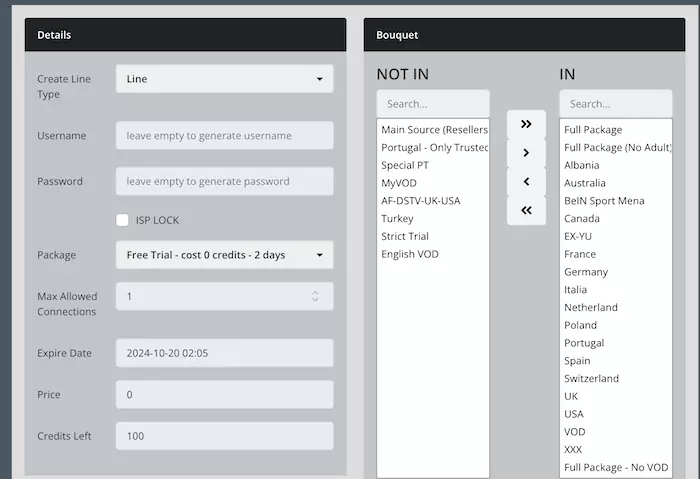The width and height of the screenshot is (700, 479).
Task: Click the Max Allowed Connections stepper arrows
Action: coord(315,296)
